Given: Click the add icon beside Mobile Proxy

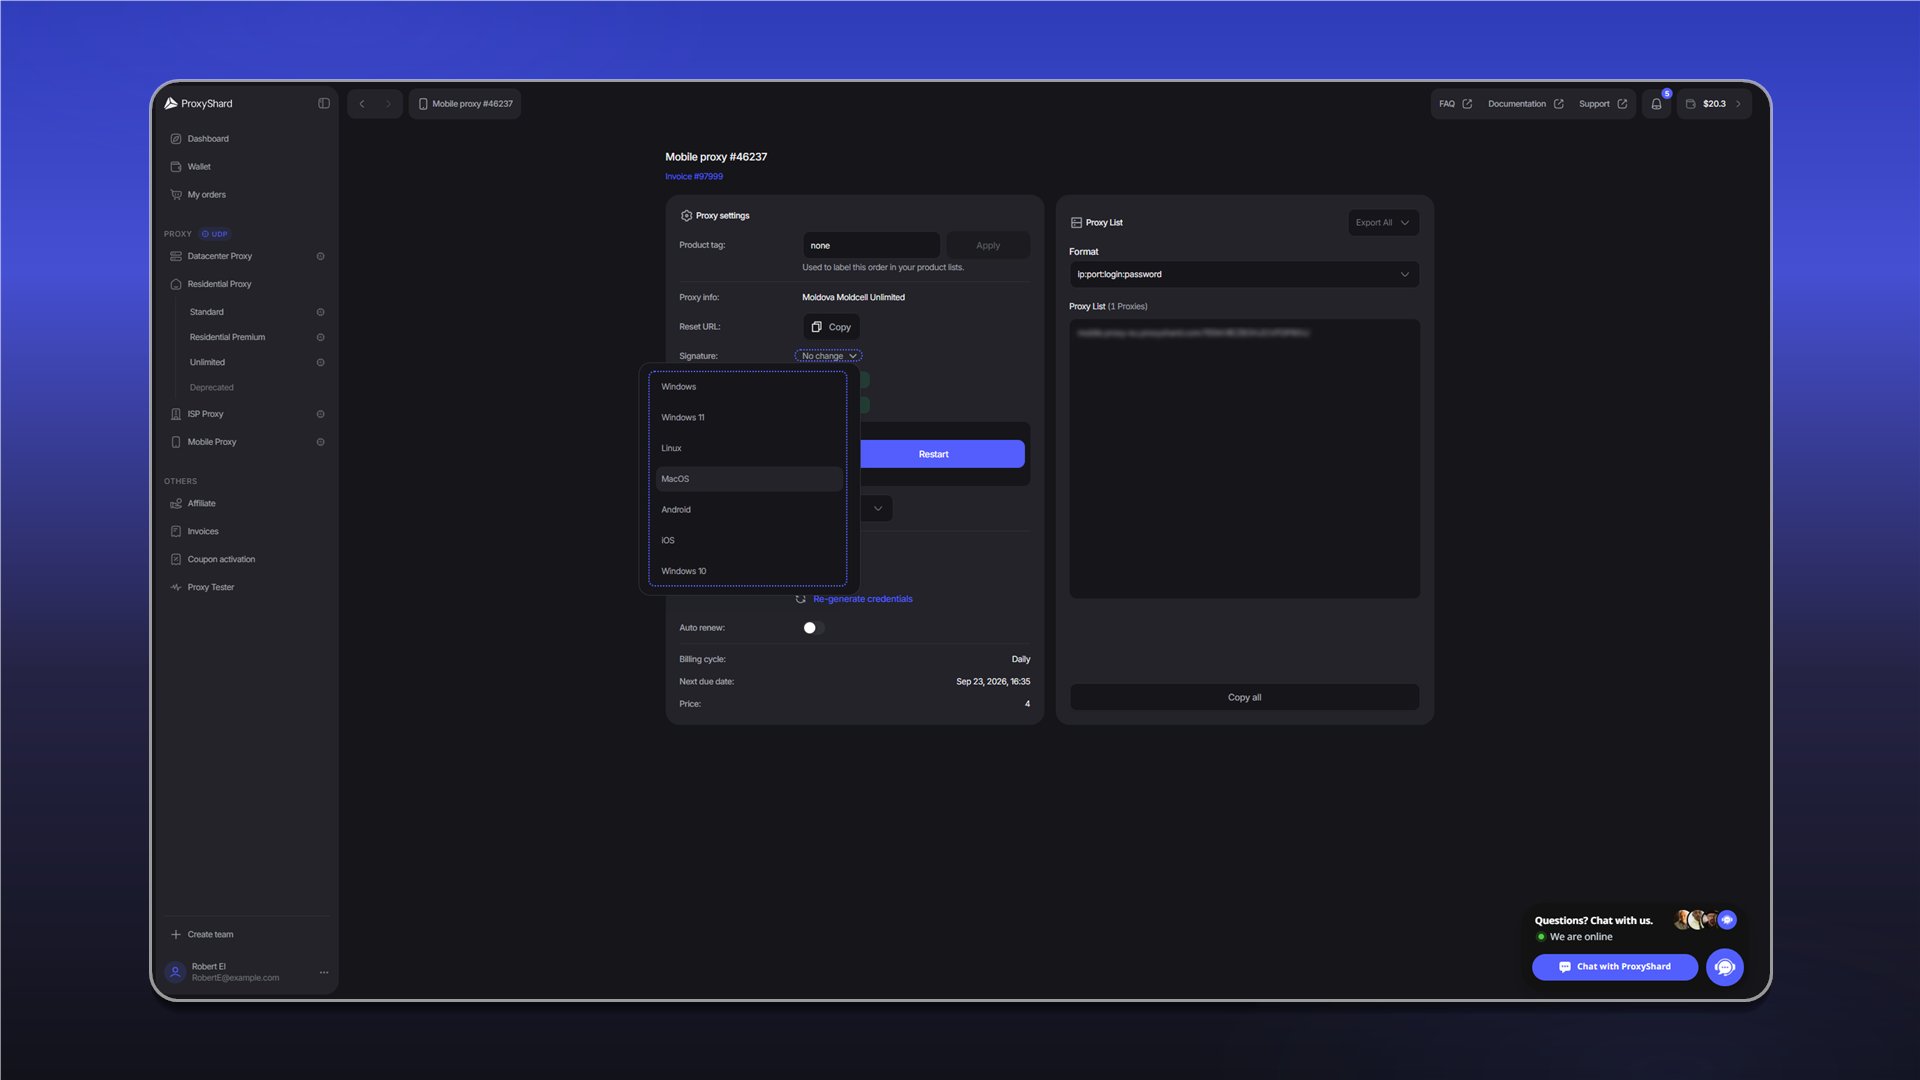Looking at the screenshot, I should click(x=321, y=442).
